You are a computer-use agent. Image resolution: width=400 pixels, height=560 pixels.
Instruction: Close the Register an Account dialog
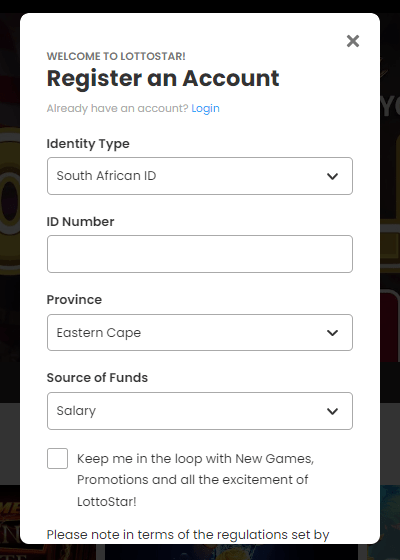coord(353,41)
